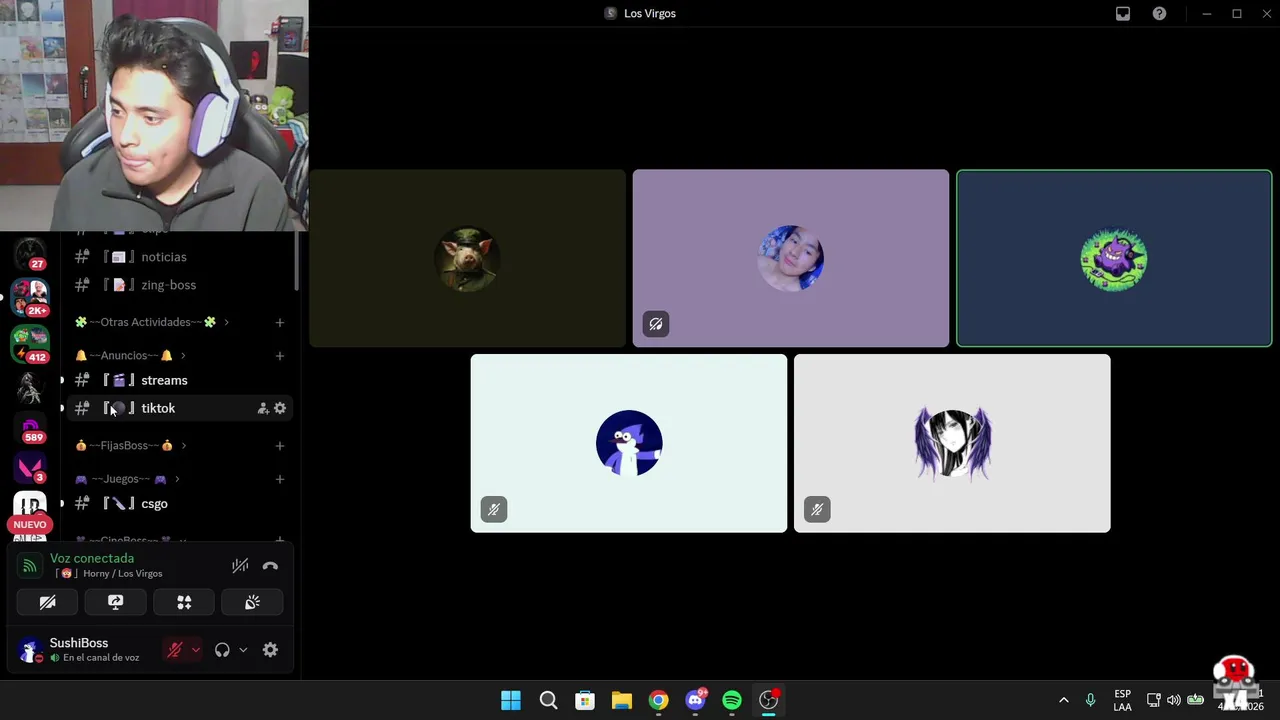Open output device options arrow beside headphones

tap(243, 650)
